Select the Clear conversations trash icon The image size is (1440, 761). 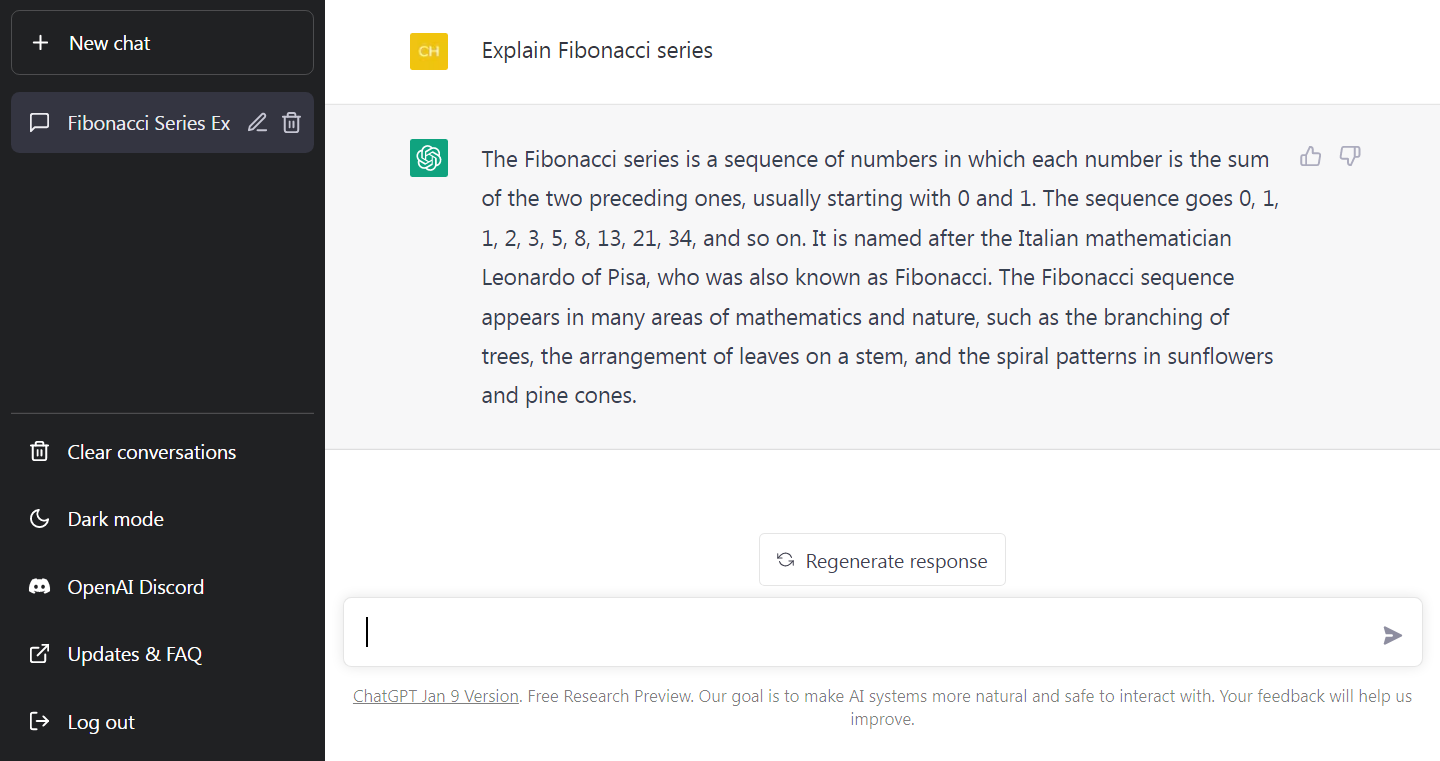coord(39,451)
